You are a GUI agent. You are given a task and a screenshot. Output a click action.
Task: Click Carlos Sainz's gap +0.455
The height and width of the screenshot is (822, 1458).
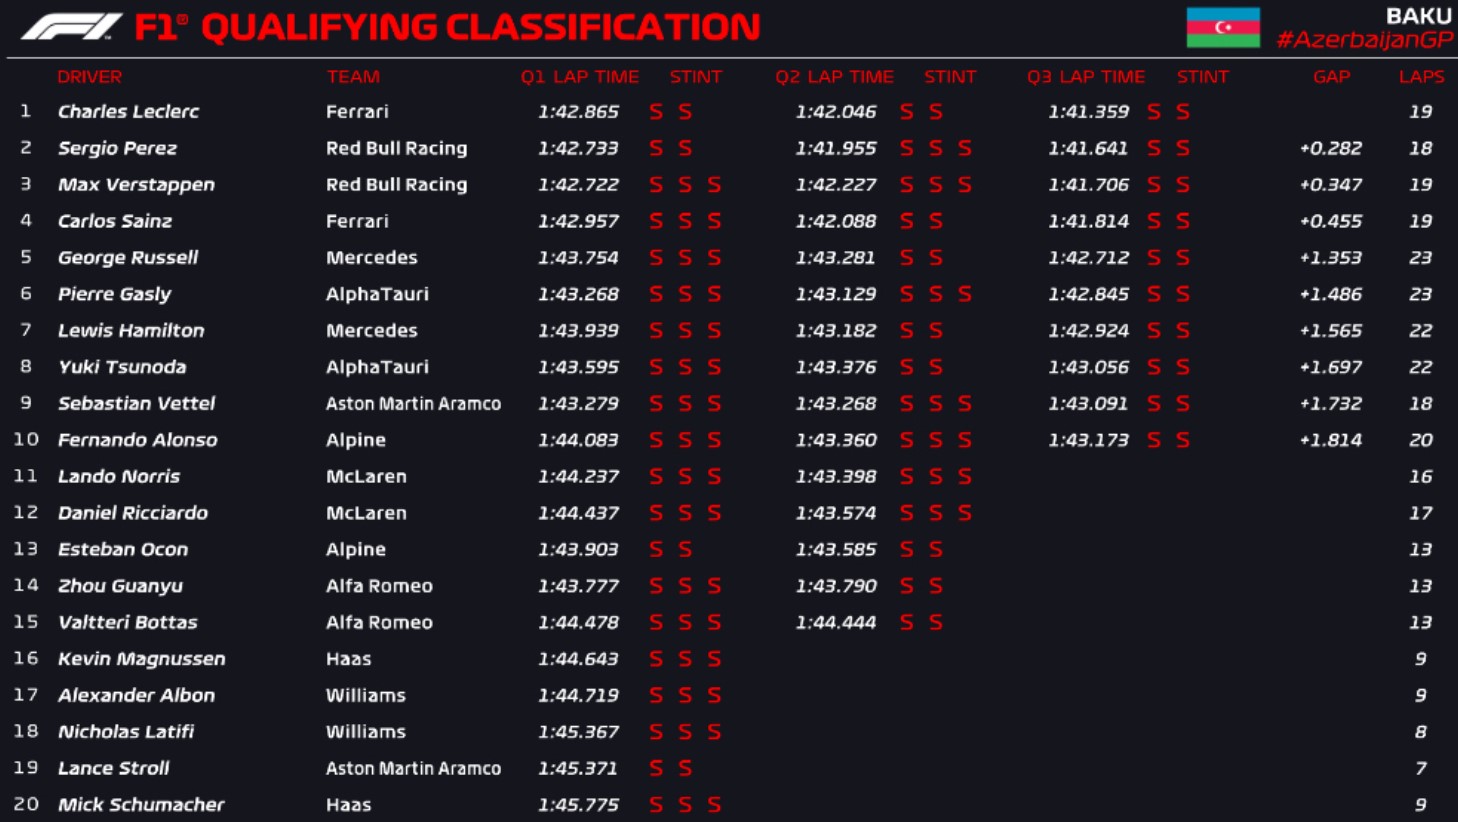1331,221
